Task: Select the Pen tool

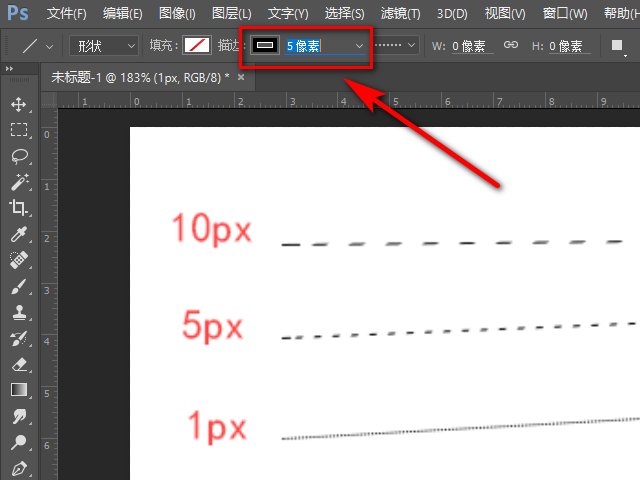Action: pos(18,468)
